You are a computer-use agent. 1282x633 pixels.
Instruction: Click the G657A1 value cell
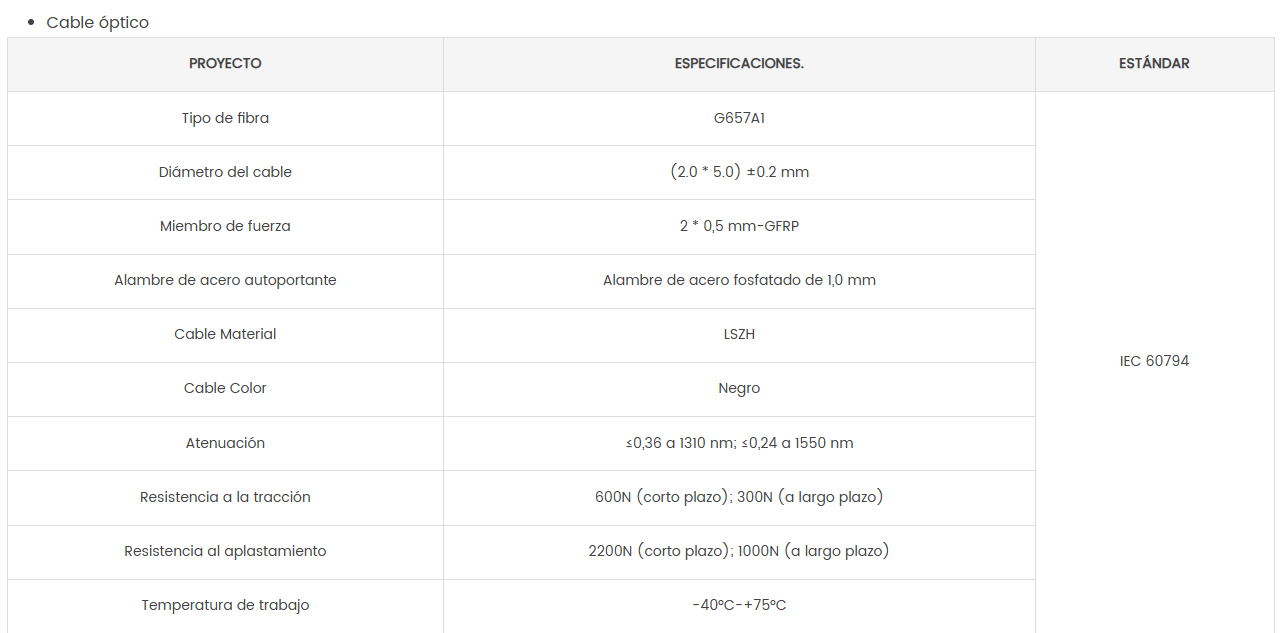[739, 118]
